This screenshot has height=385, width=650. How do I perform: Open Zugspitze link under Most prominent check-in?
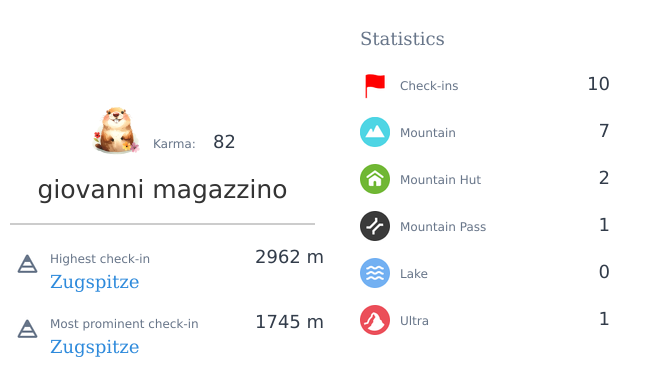(x=95, y=347)
